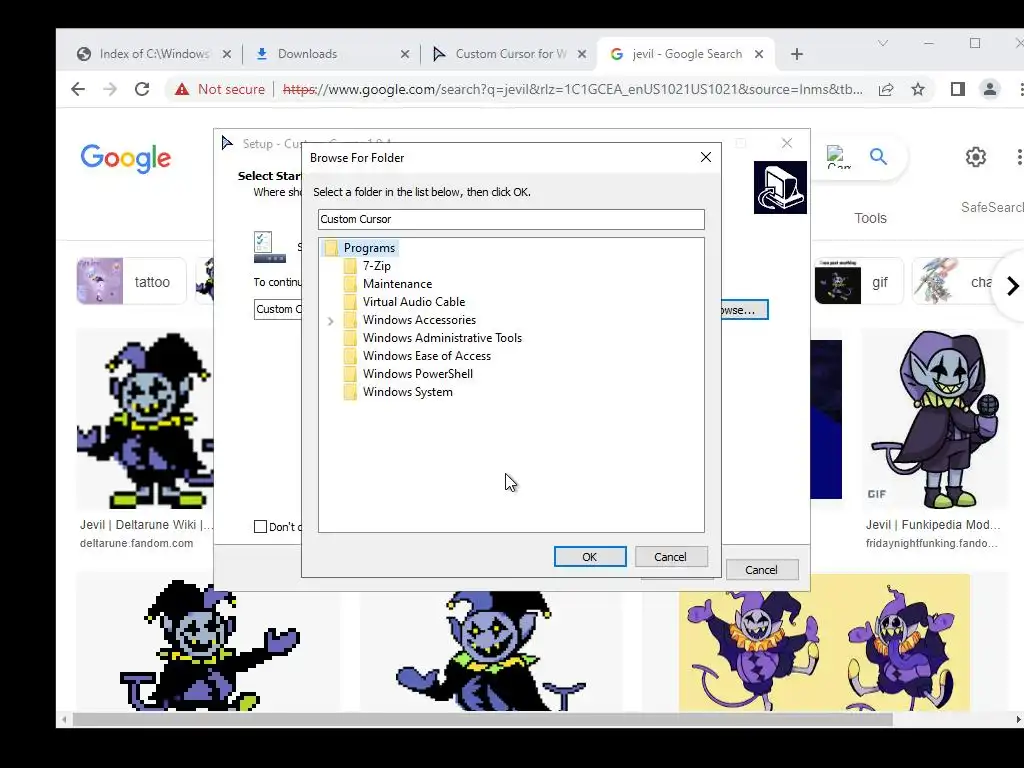Click the Google logo
The height and width of the screenshot is (768, 1024).
125,158
